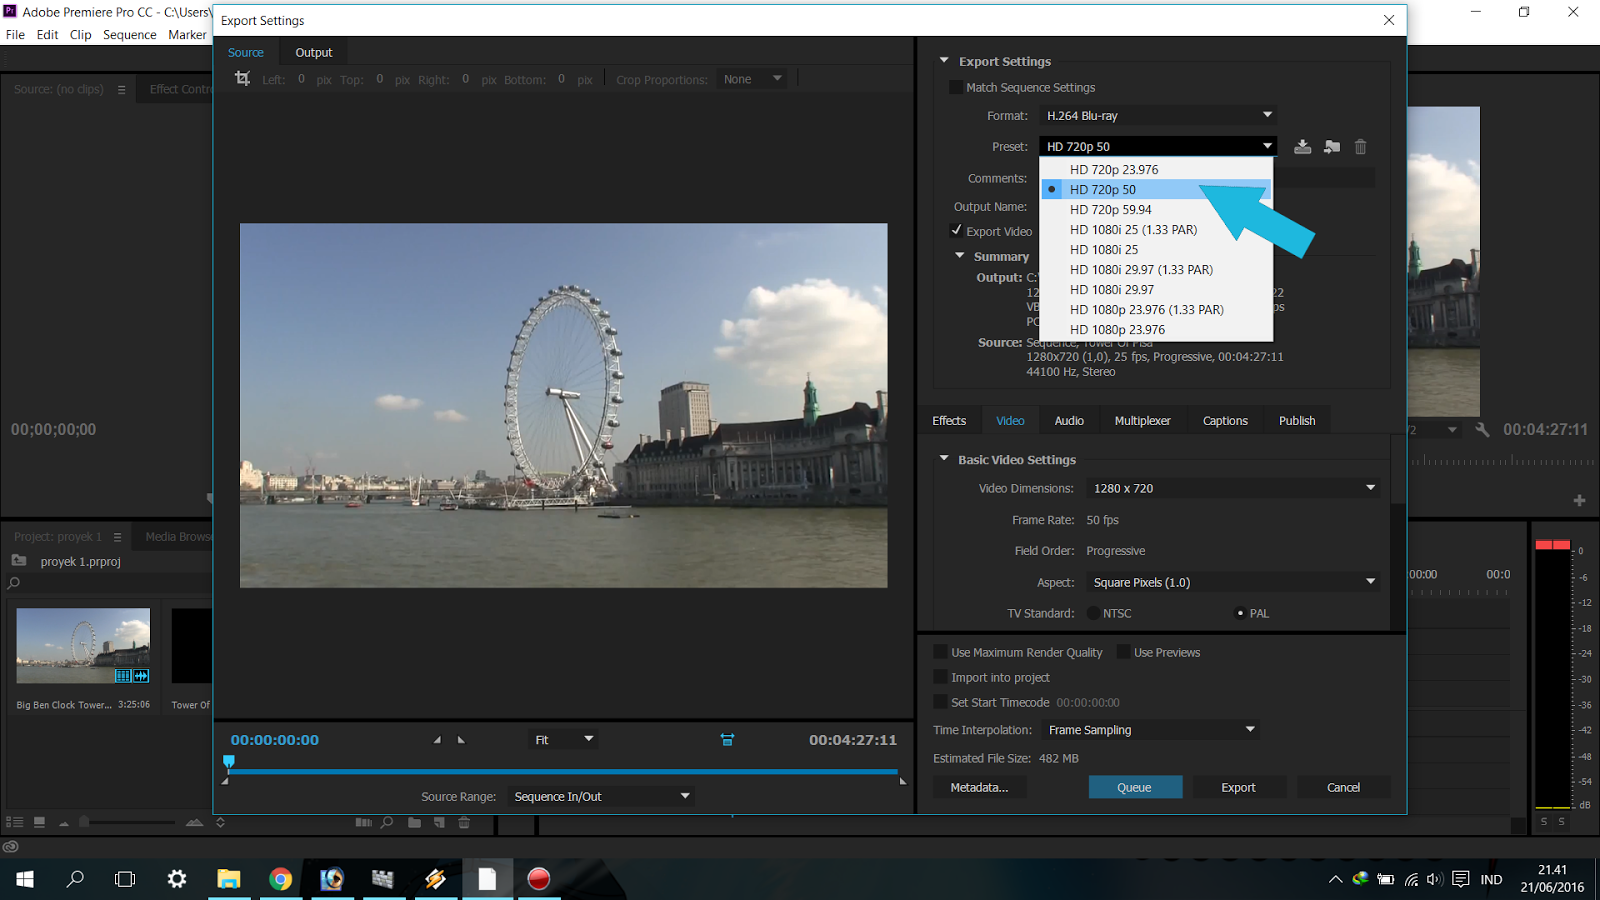Viewport: 1600px width, 900px height.
Task: Enable Use Maximum Render Quality
Action: [x=940, y=652]
